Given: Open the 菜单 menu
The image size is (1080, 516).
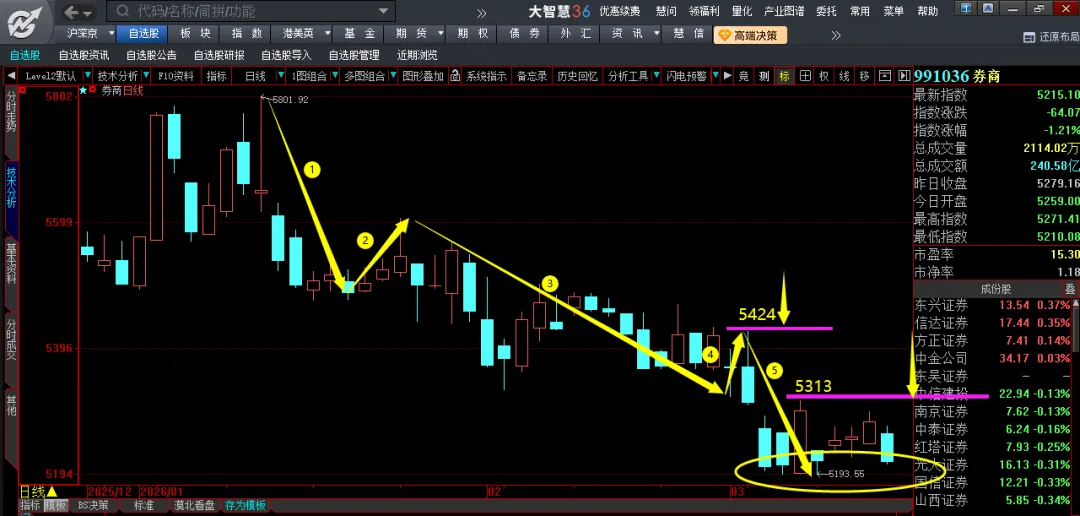Looking at the screenshot, I should point(893,11).
